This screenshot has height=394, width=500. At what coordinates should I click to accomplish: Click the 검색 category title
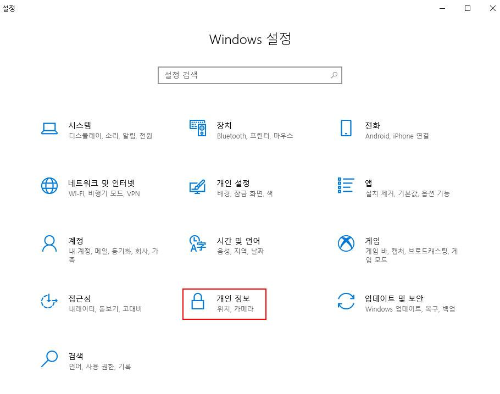click(76, 356)
